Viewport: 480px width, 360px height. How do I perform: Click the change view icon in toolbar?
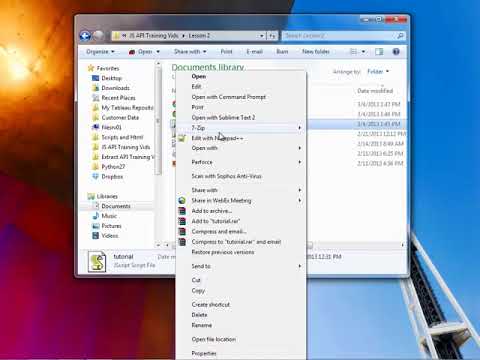tap(353, 51)
